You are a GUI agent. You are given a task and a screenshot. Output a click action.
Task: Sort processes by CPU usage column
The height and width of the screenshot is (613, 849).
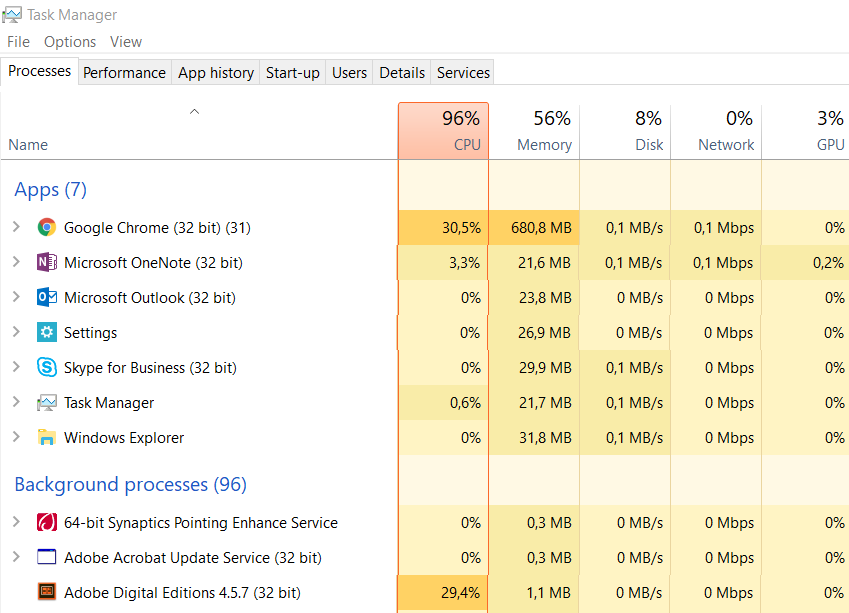pyautogui.click(x=443, y=132)
